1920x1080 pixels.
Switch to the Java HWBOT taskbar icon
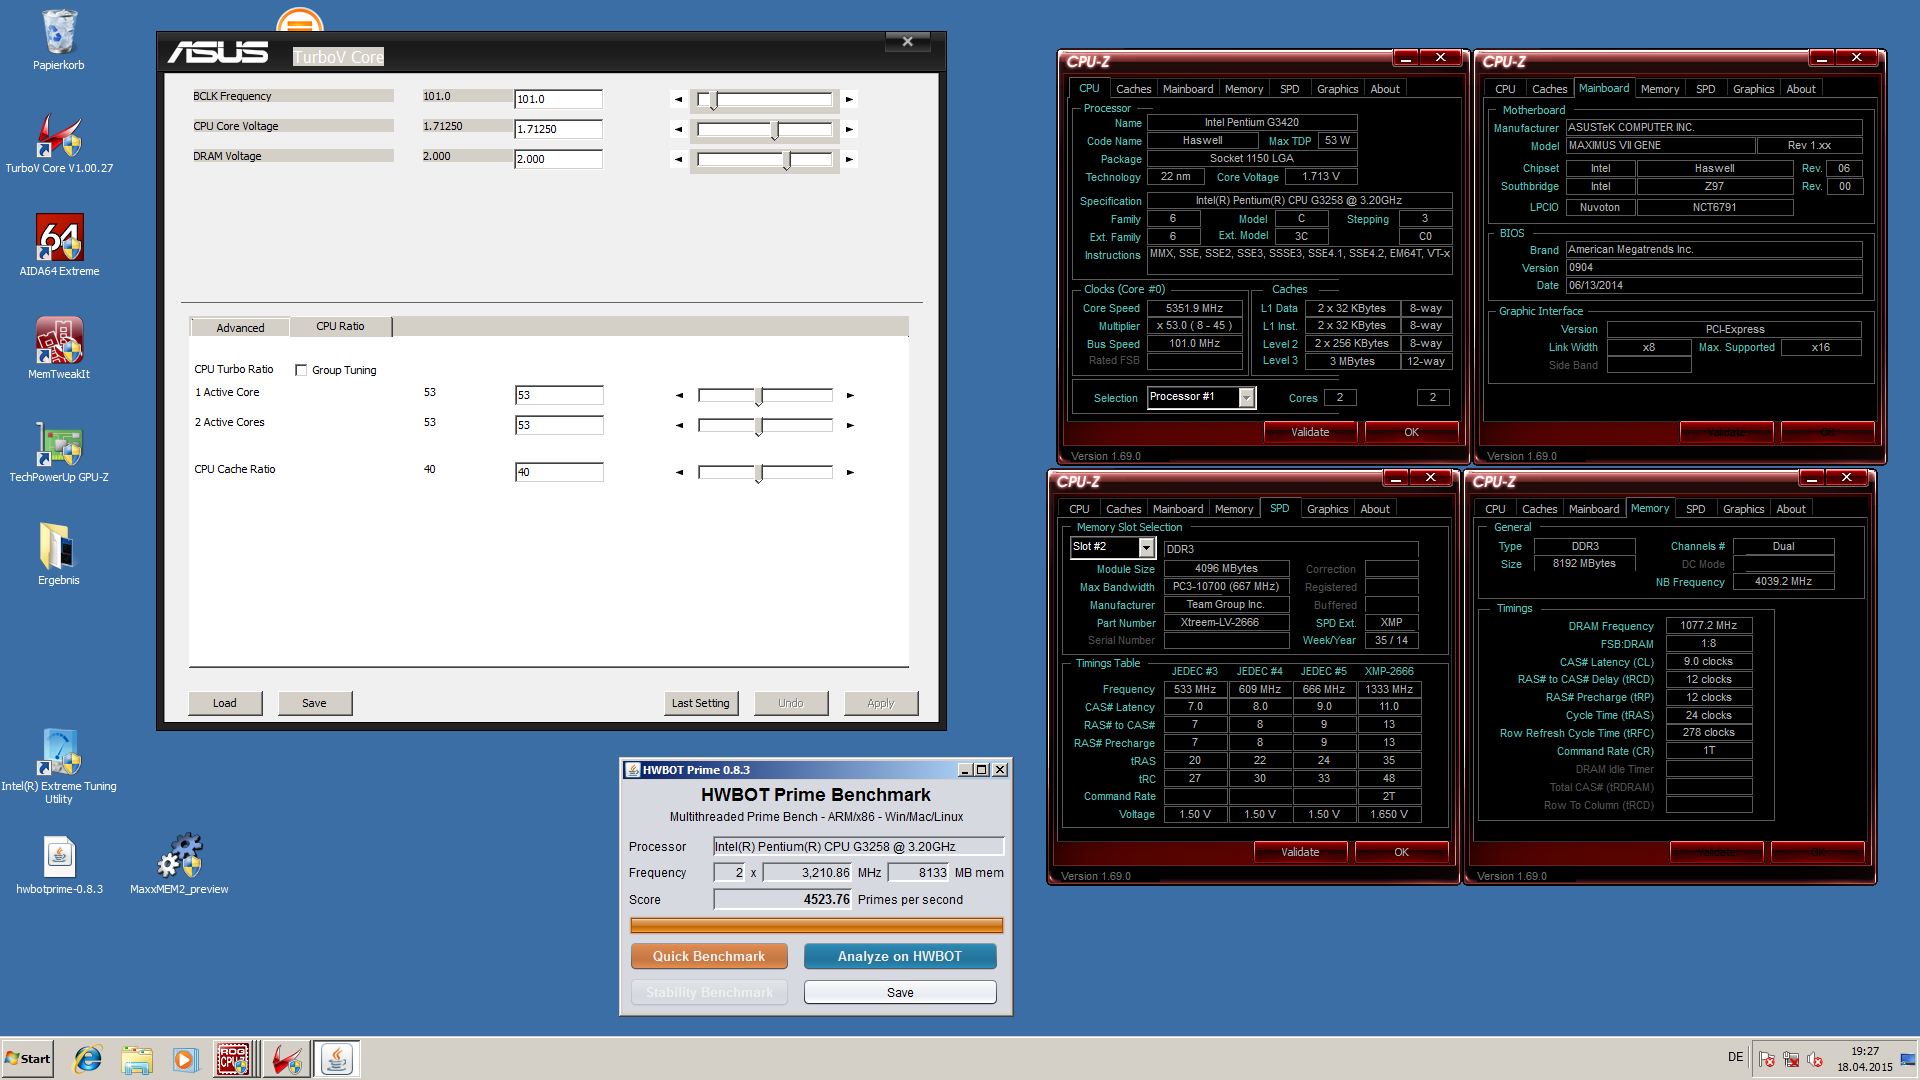point(337,1059)
